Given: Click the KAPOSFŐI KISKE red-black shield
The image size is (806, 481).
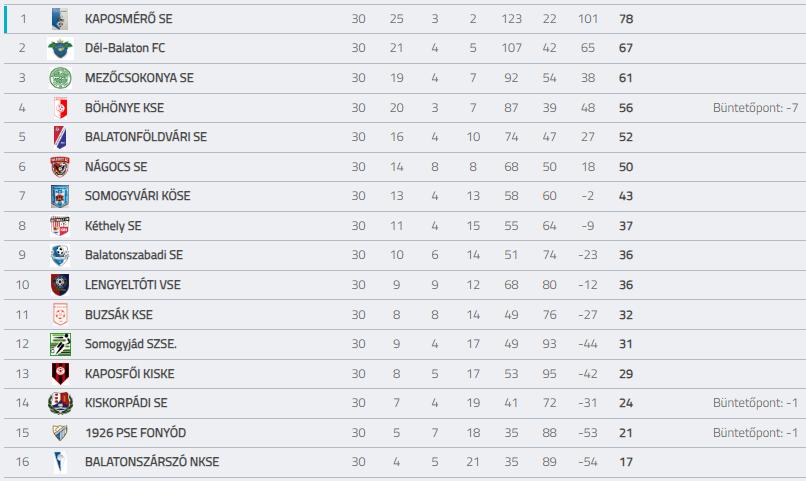Looking at the screenshot, I should tap(60, 374).
